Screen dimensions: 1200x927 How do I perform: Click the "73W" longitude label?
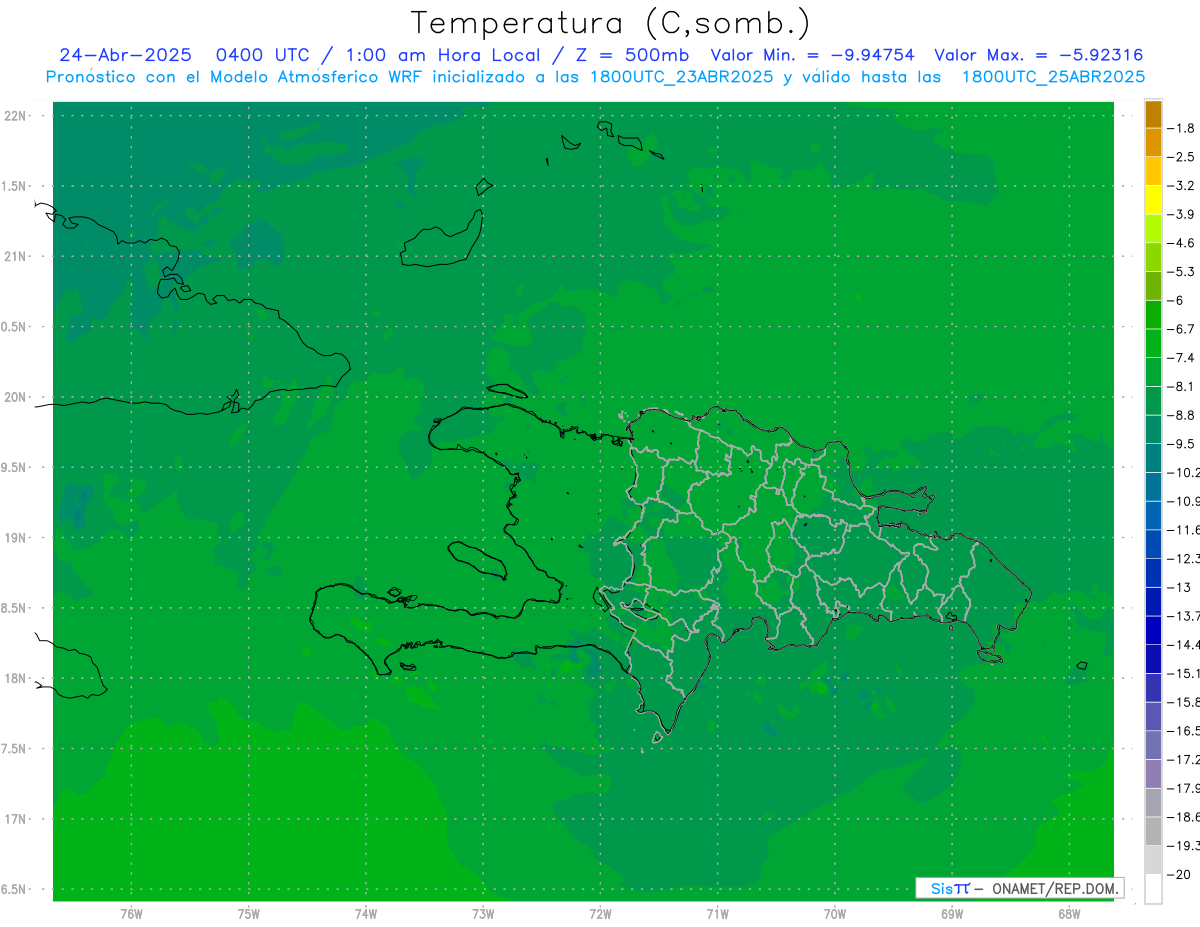coord(483,914)
